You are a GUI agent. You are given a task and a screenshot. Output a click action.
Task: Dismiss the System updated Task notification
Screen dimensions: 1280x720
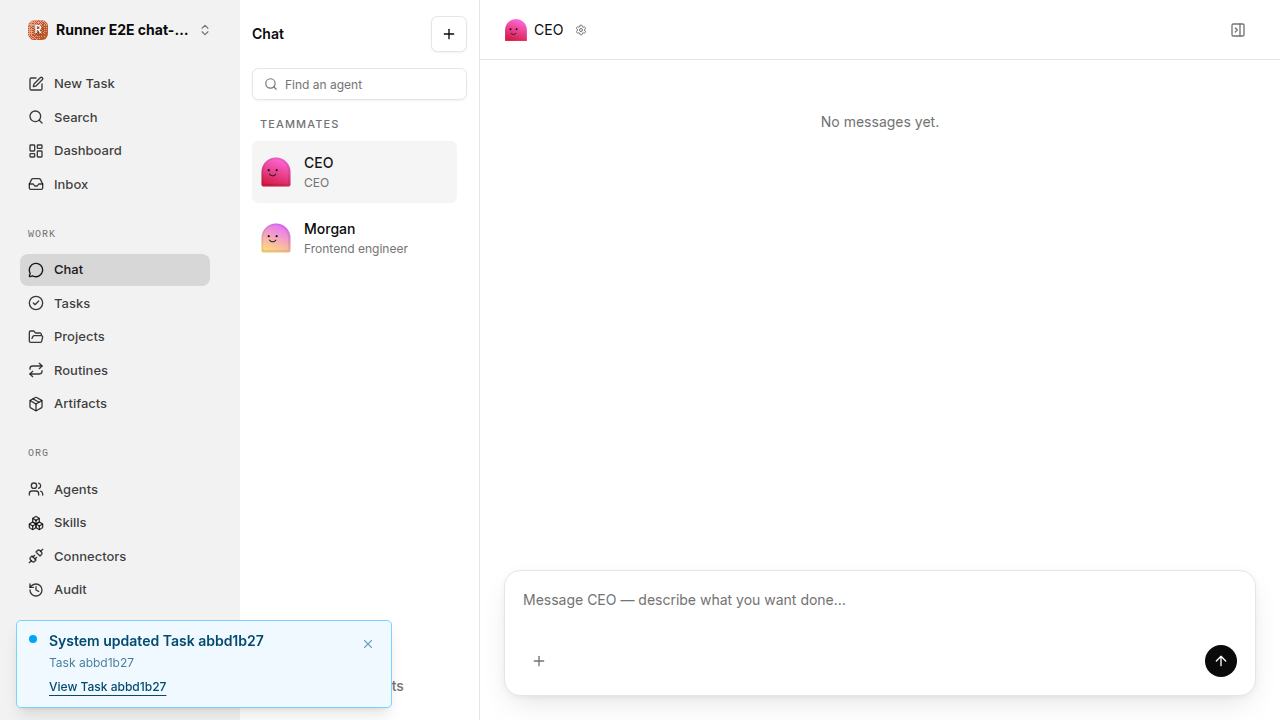click(x=368, y=644)
